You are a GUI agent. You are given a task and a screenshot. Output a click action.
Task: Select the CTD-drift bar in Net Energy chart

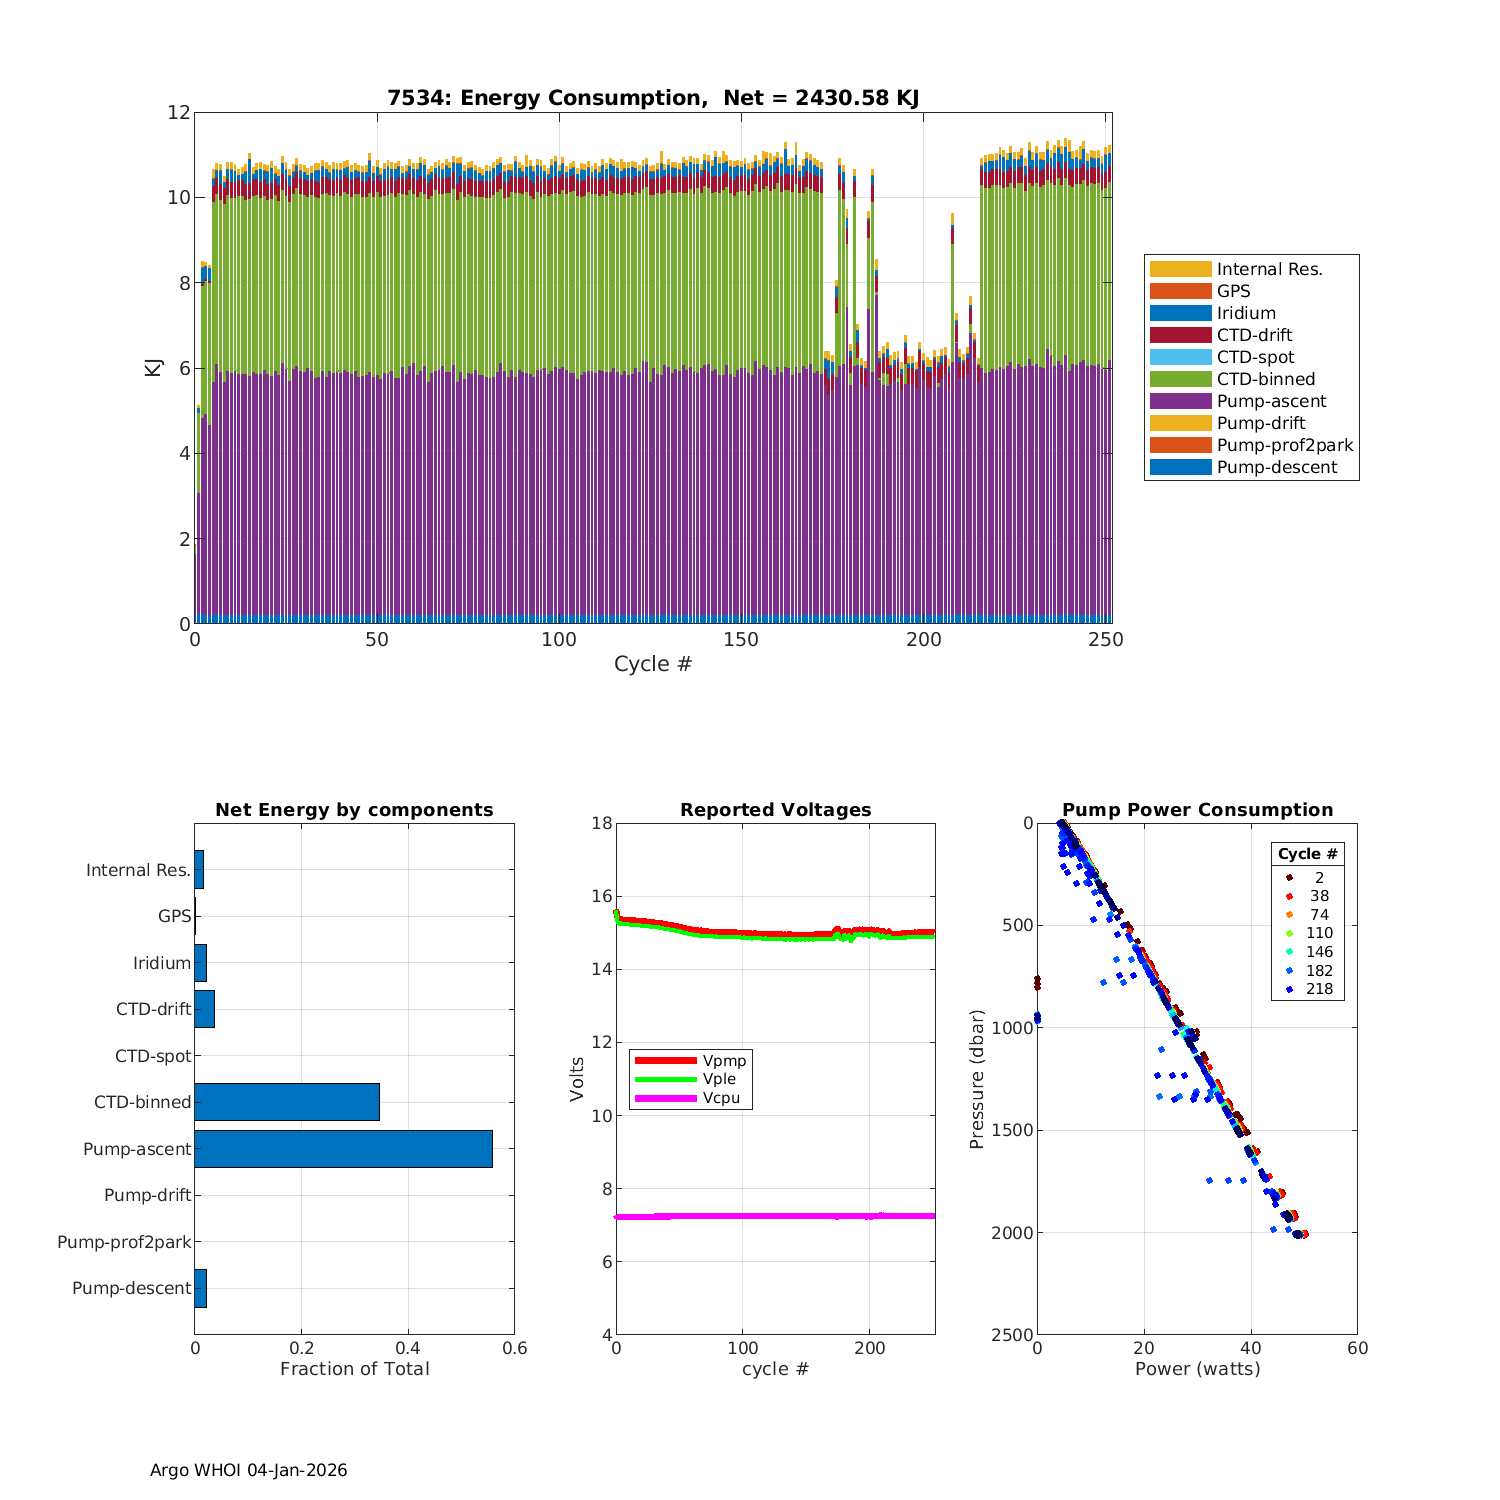[x=204, y=1009]
